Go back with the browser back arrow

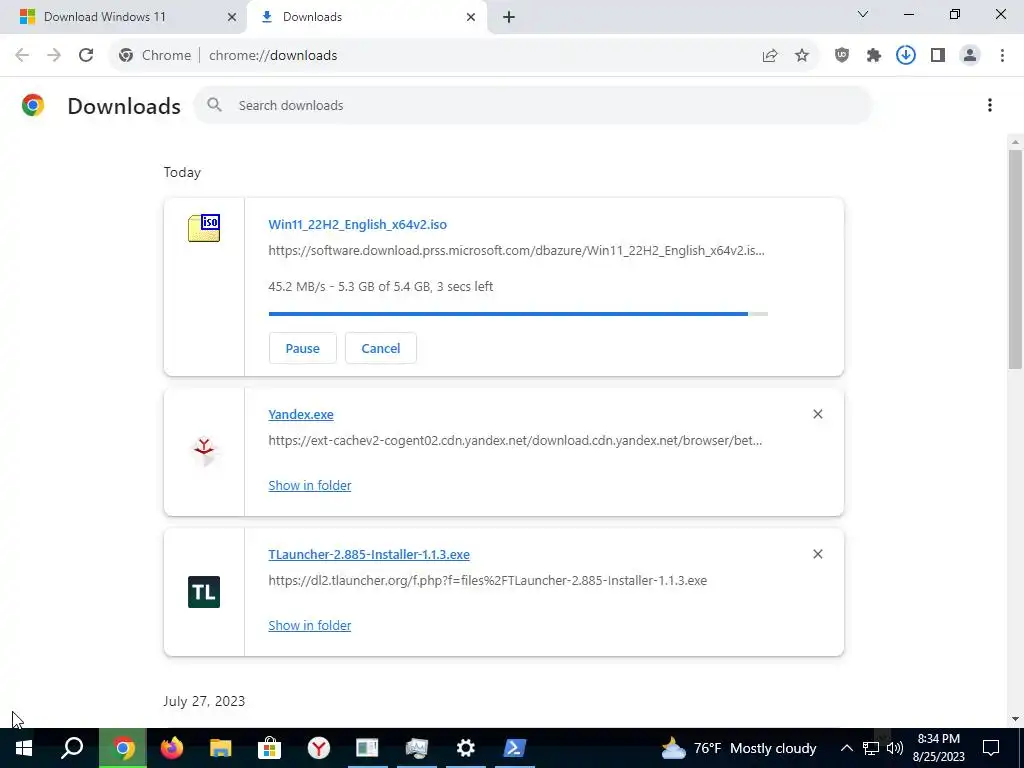22,55
